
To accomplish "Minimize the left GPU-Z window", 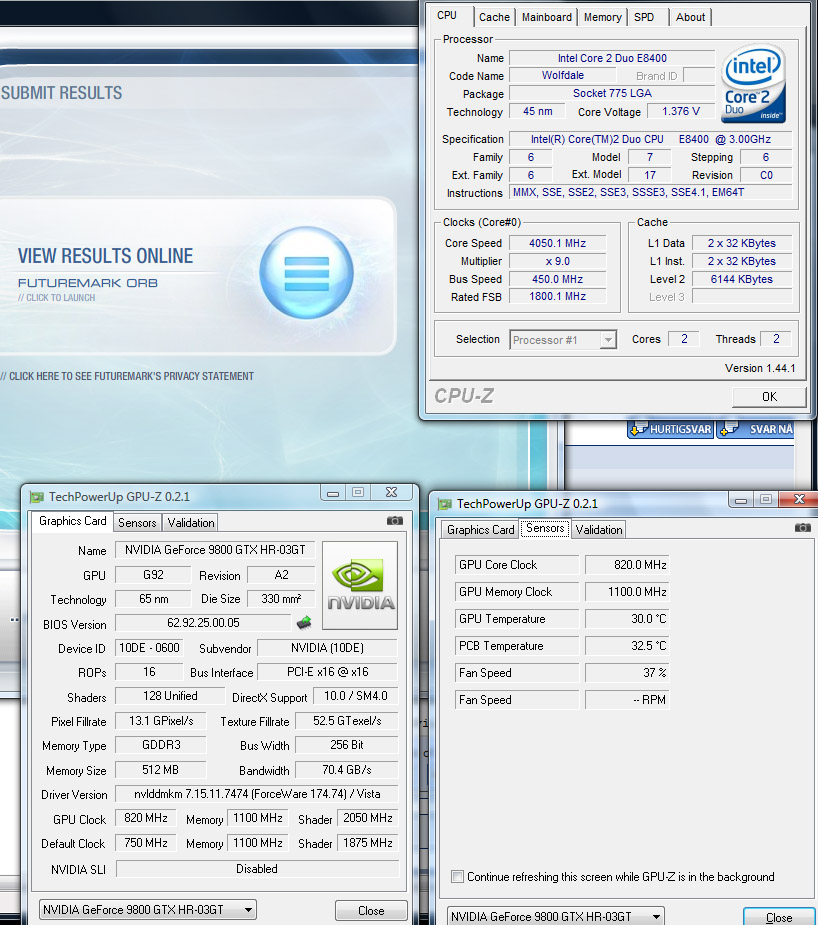I will (333, 493).
